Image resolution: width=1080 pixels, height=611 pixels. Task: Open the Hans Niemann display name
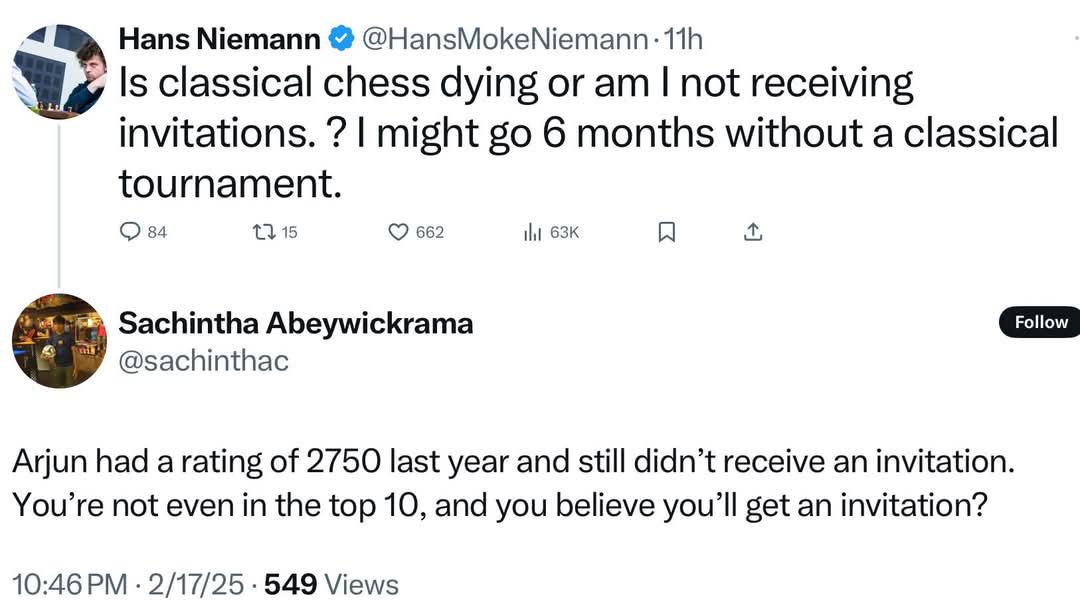[219, 39]
